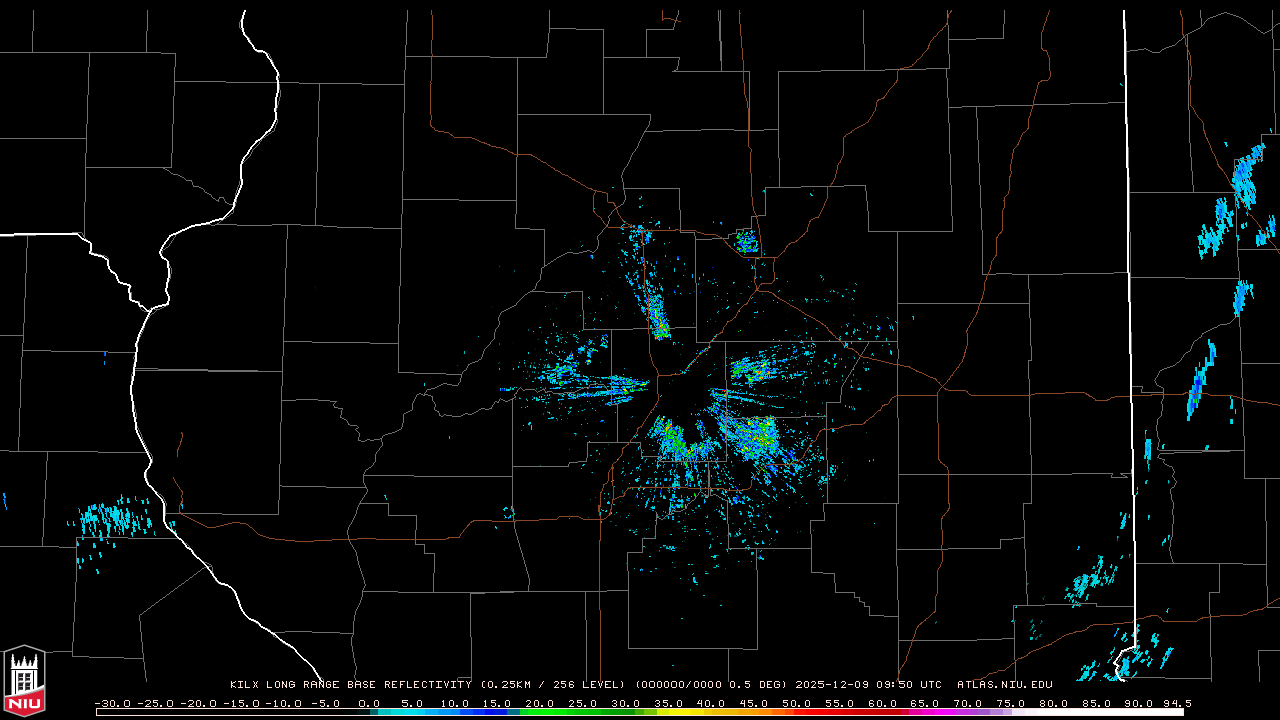Click the narrow echo band north-northwest of radar
Screen dimensions: 1280x720
655,310
